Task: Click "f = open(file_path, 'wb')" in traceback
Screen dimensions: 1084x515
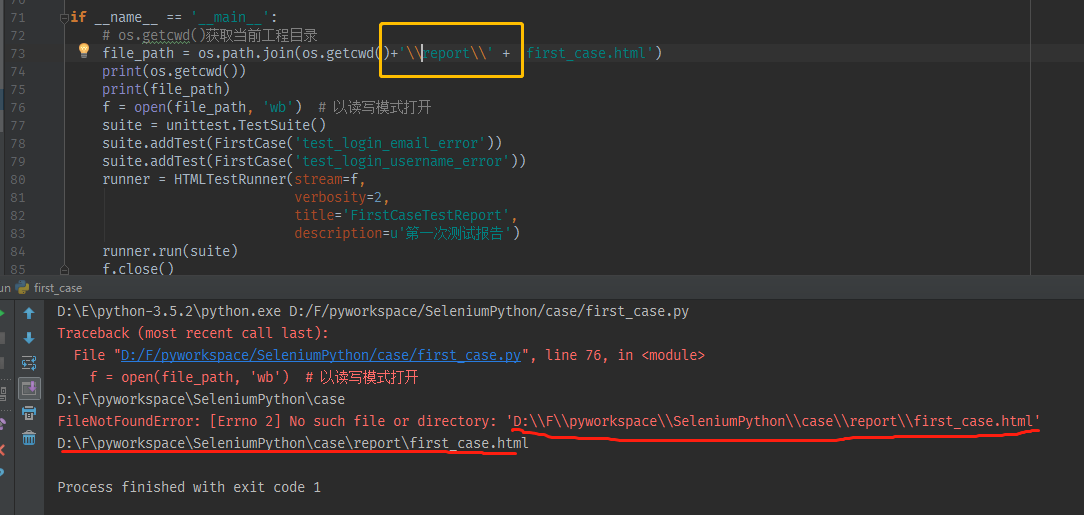Action: click(x=189, y=377)
